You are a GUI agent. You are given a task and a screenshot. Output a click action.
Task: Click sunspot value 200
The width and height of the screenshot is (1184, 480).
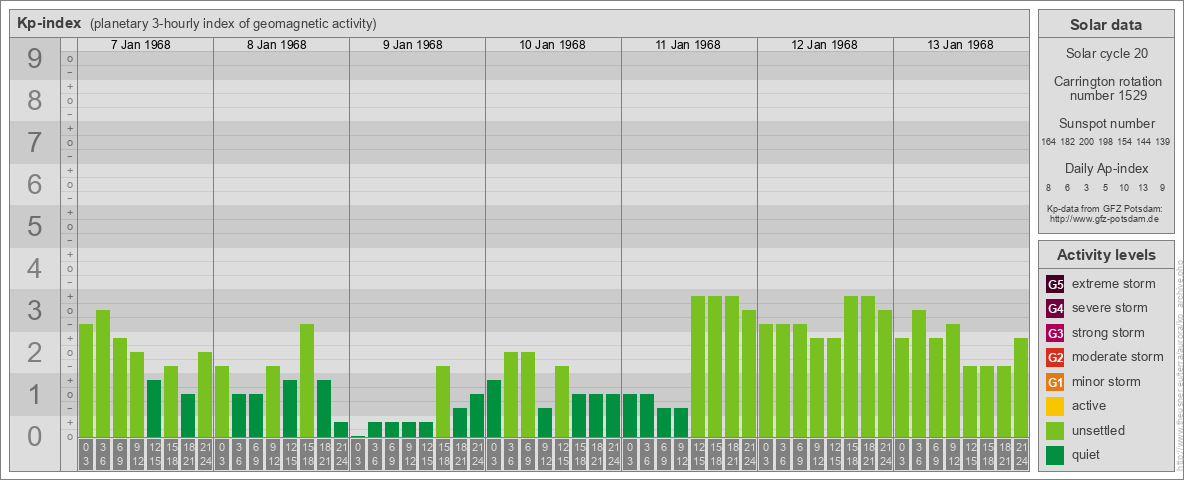pyautogui.click(x=1087, y=142)
